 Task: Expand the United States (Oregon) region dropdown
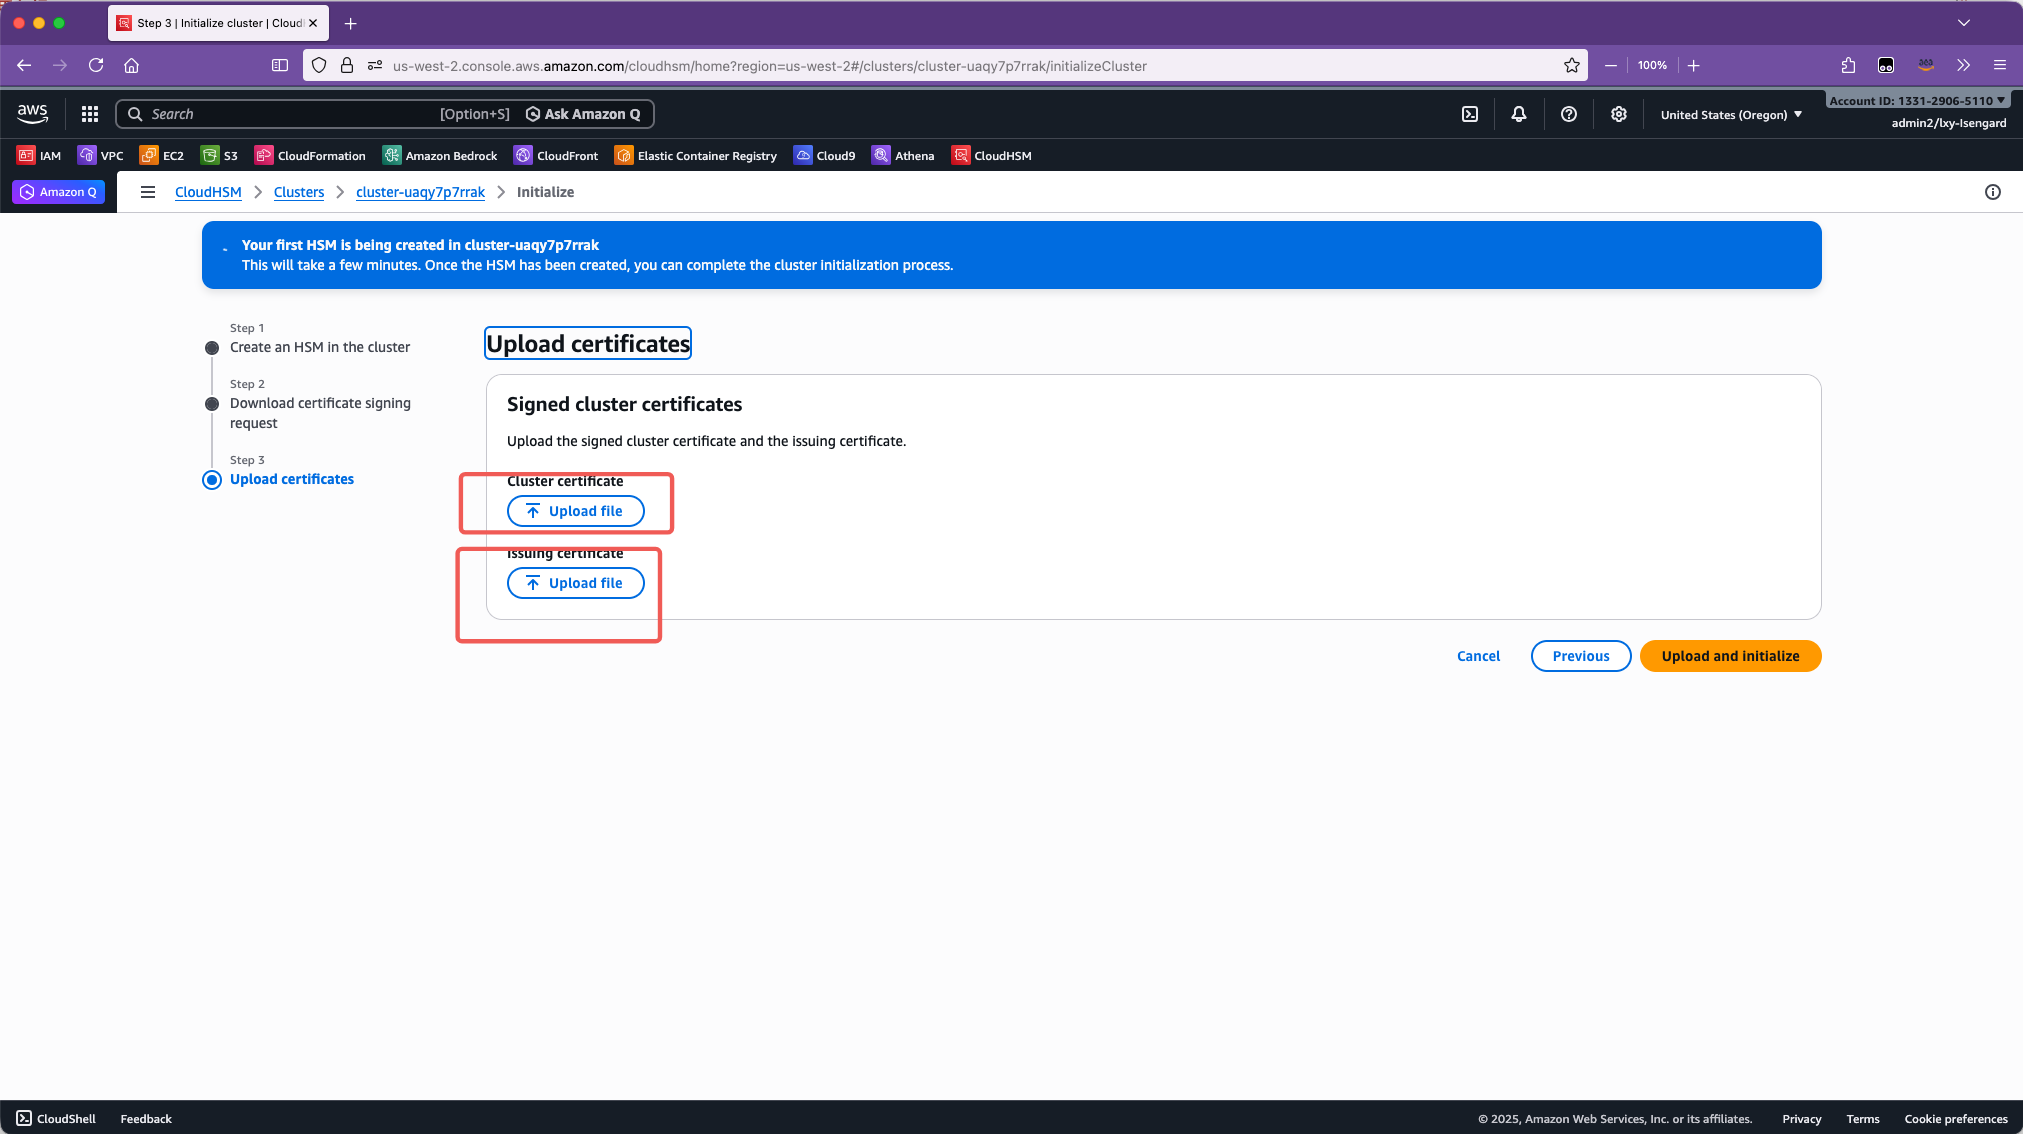1731,115
